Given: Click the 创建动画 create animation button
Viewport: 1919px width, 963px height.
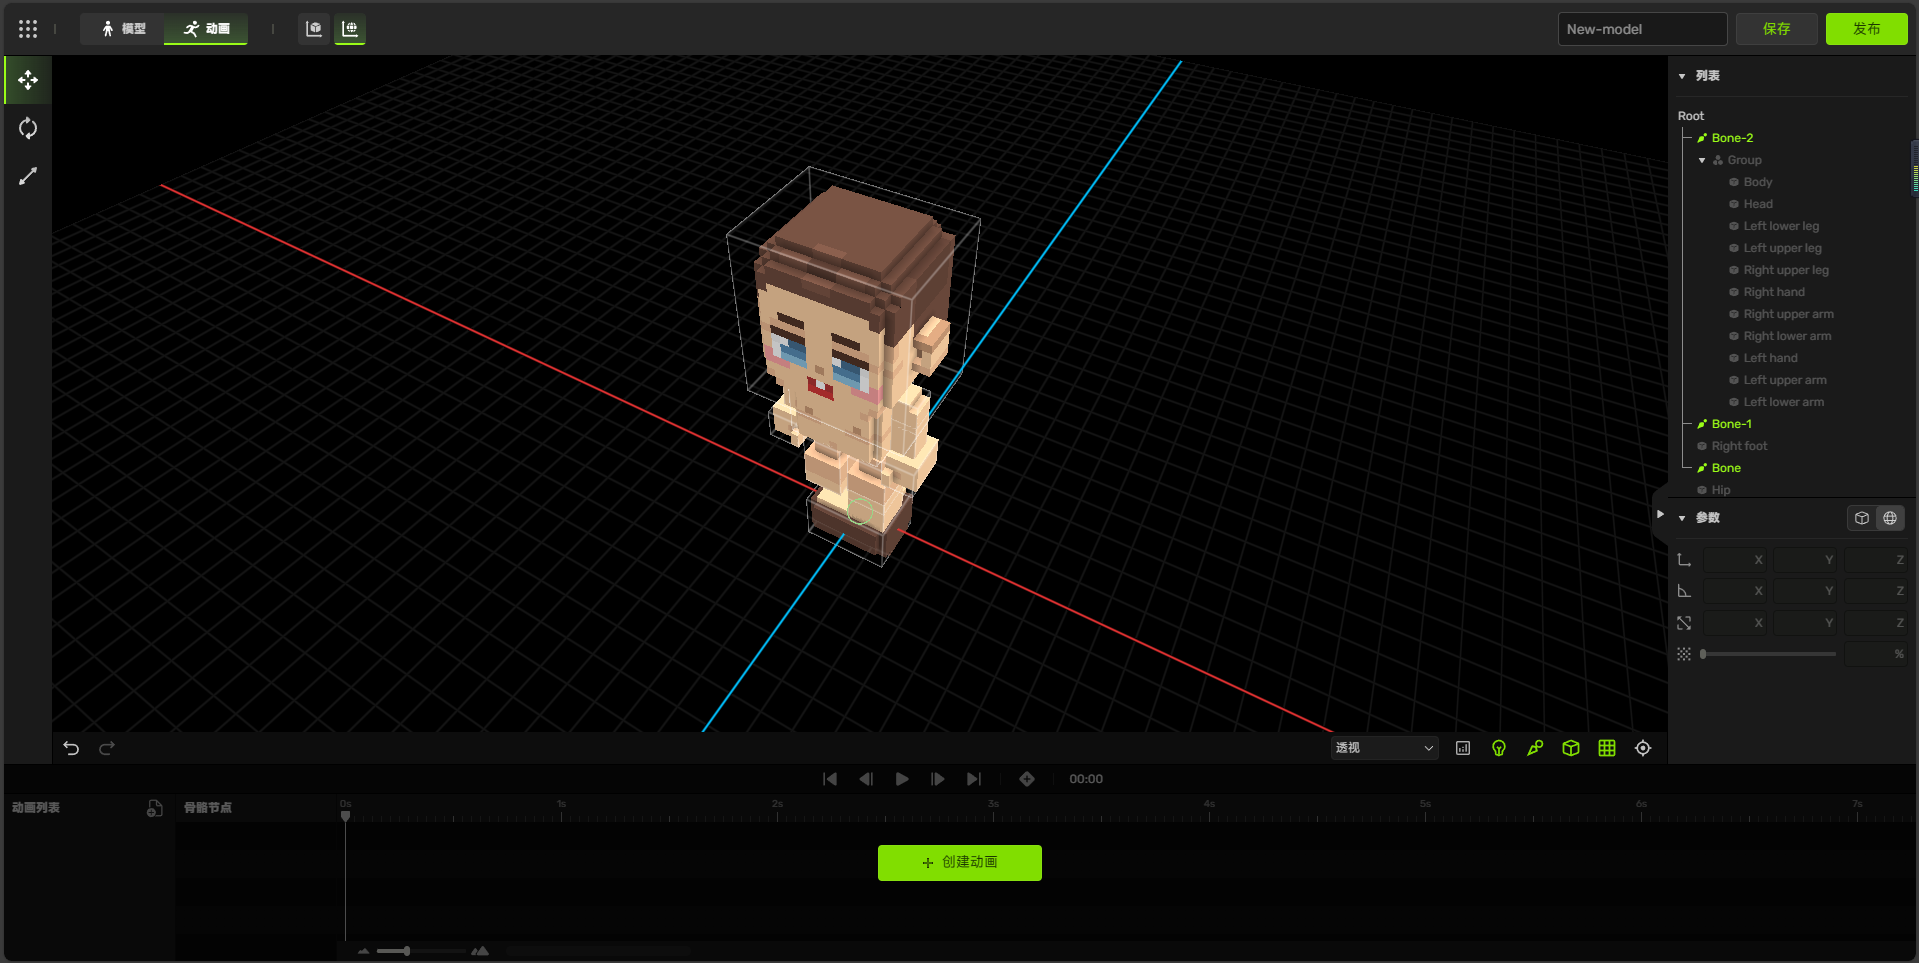Looking at the screenshot, I should pyautogui.click(x=959, y=862).
